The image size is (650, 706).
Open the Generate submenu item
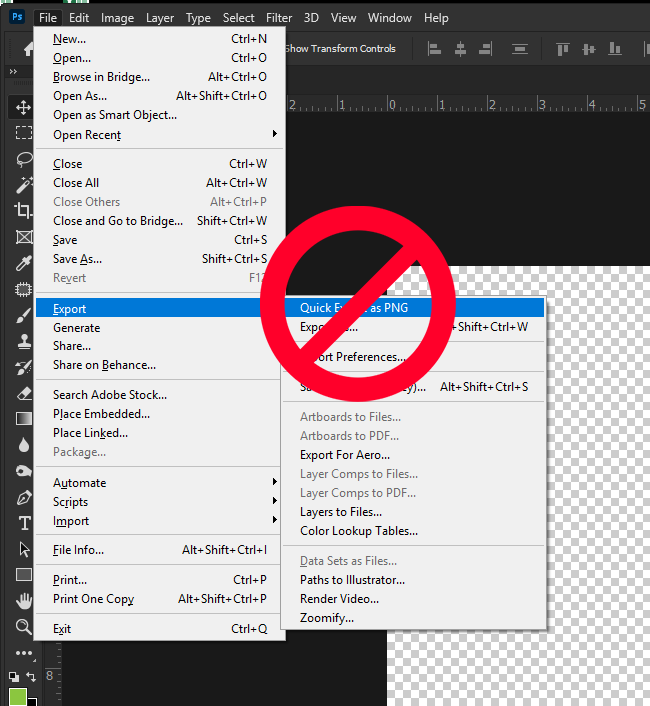pyautogui.click(x=158, y=328)
